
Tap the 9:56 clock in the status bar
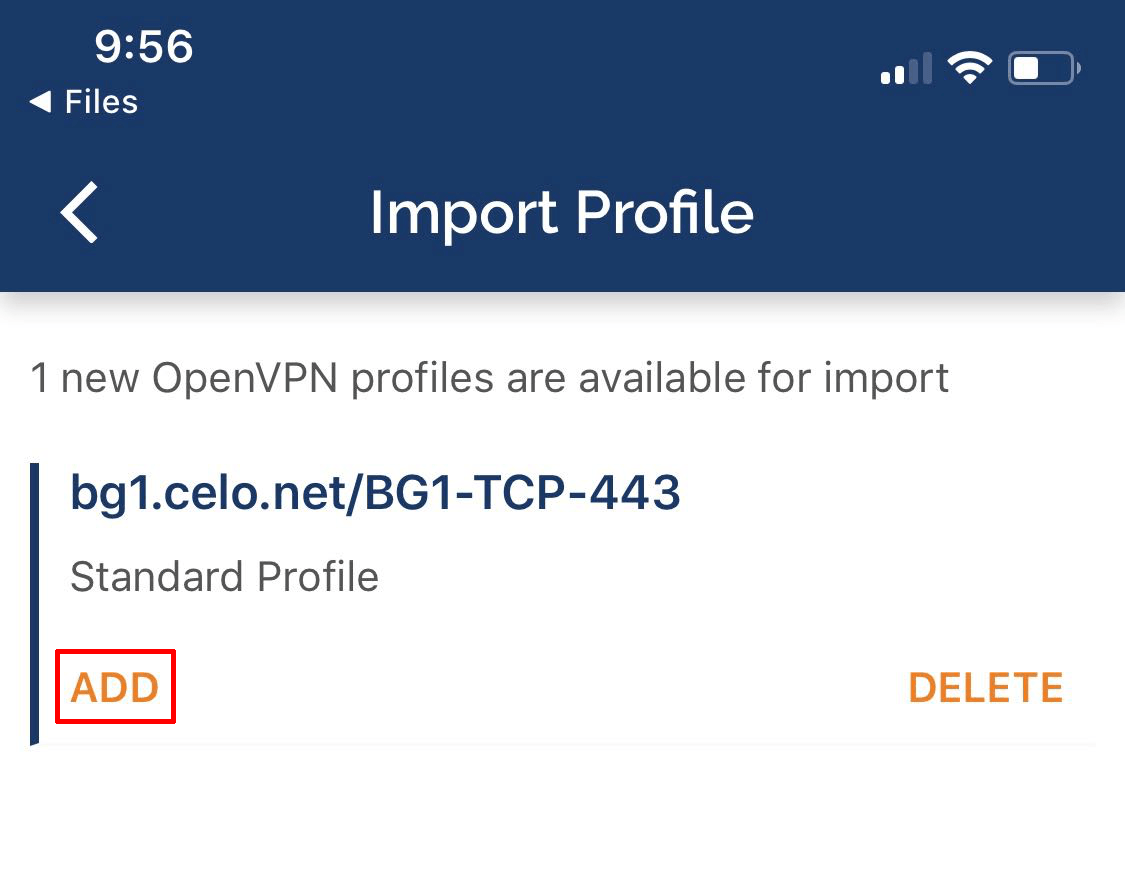(144, 47)
